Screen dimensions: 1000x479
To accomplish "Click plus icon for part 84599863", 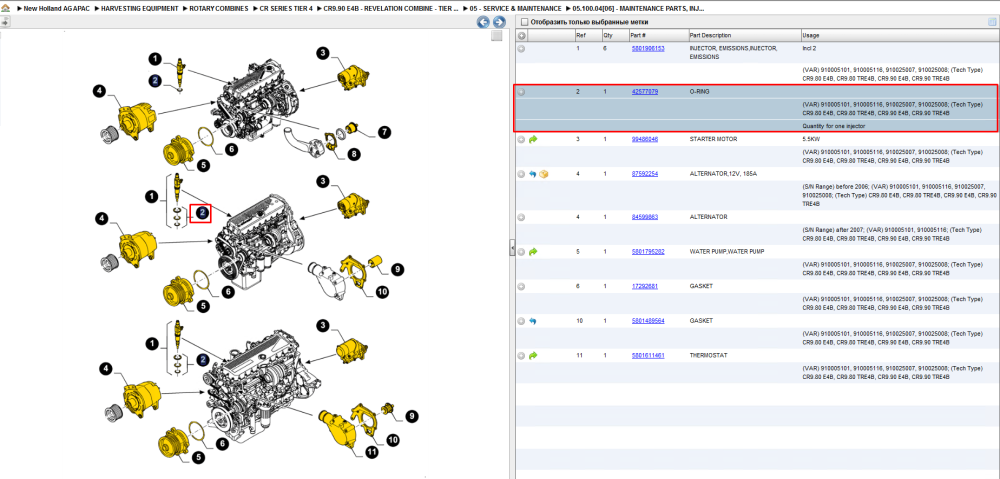I will pyautogui.click(x=521, y=217).
